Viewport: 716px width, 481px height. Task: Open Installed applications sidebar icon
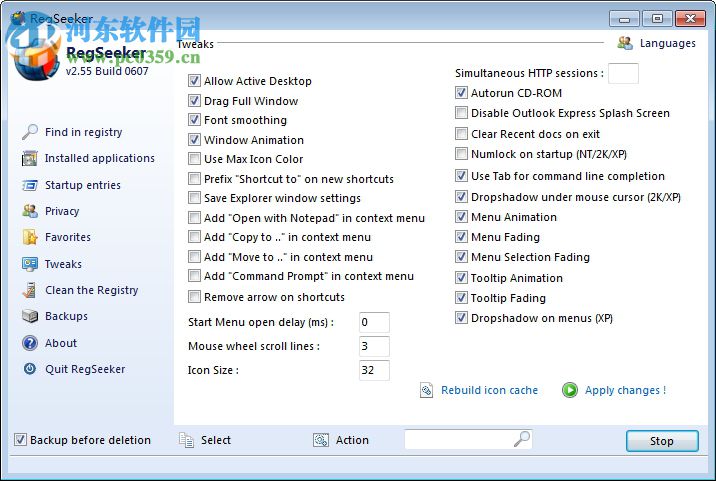coord(29,159)
